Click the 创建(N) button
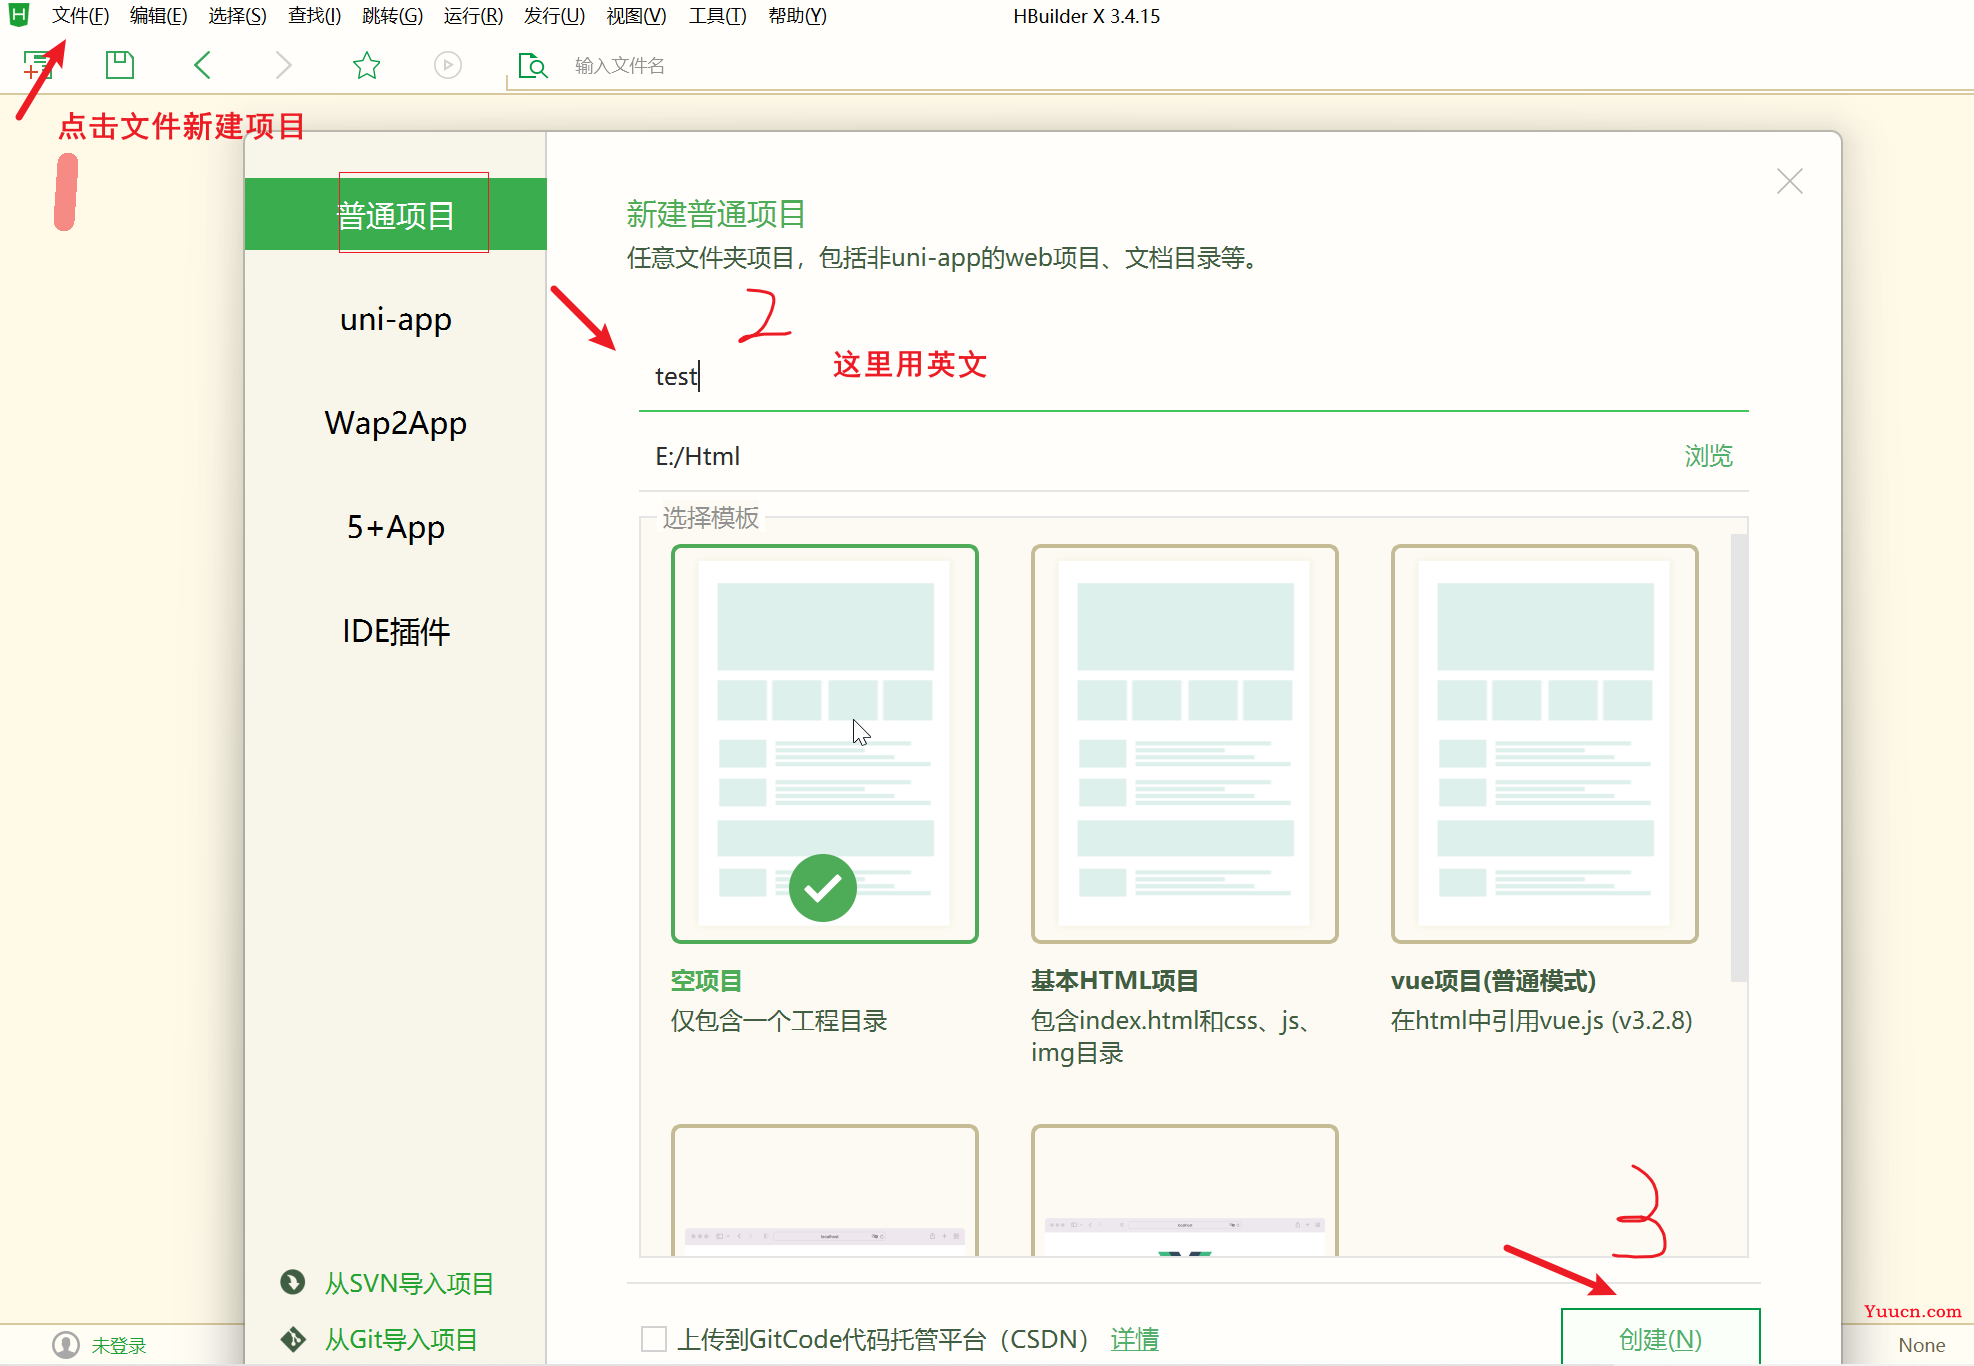The width and height of the screenshot is (1974, 1366). (x=1660, y=1337)
